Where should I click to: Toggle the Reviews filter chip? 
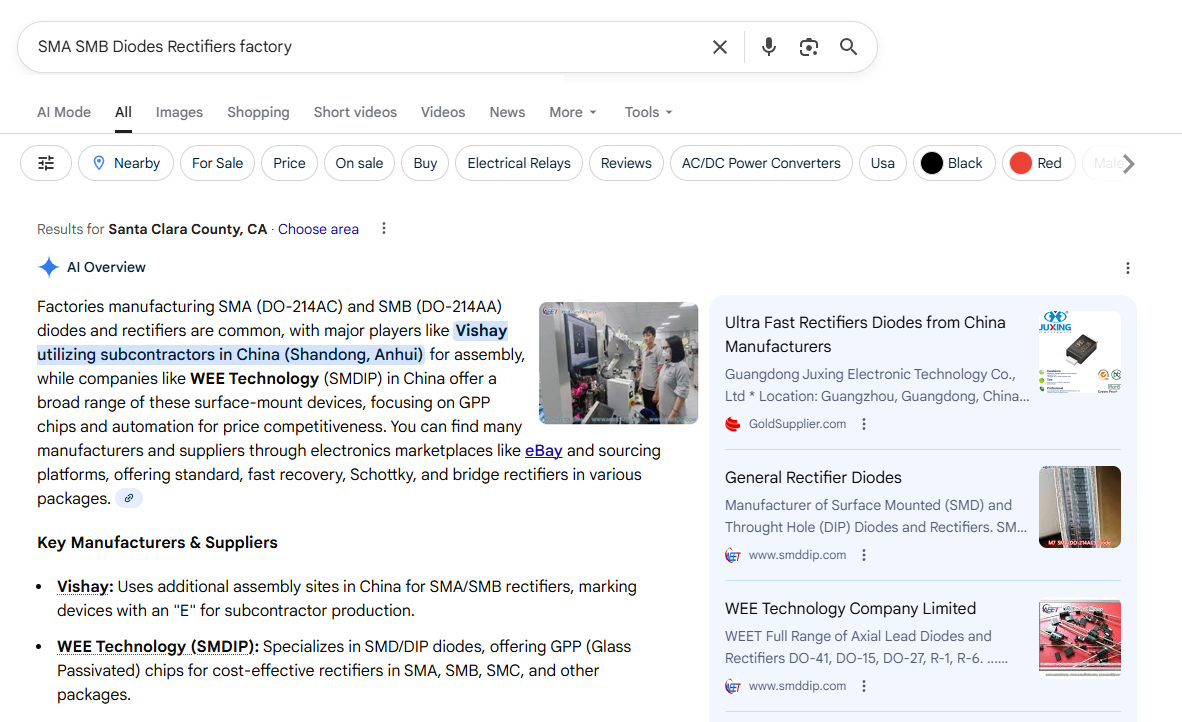[626, 162]
